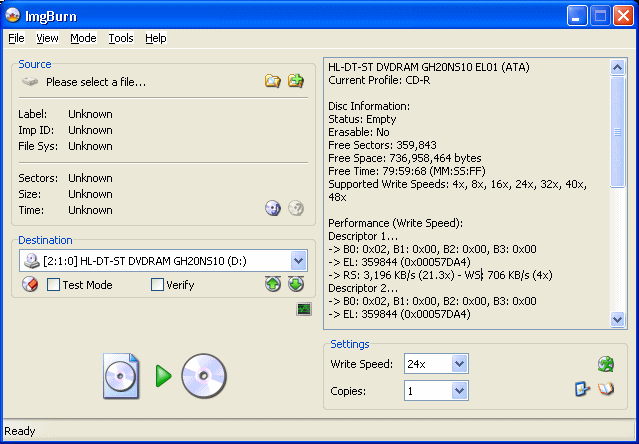Click the Label 'Unknown' value

pos(90,114)
